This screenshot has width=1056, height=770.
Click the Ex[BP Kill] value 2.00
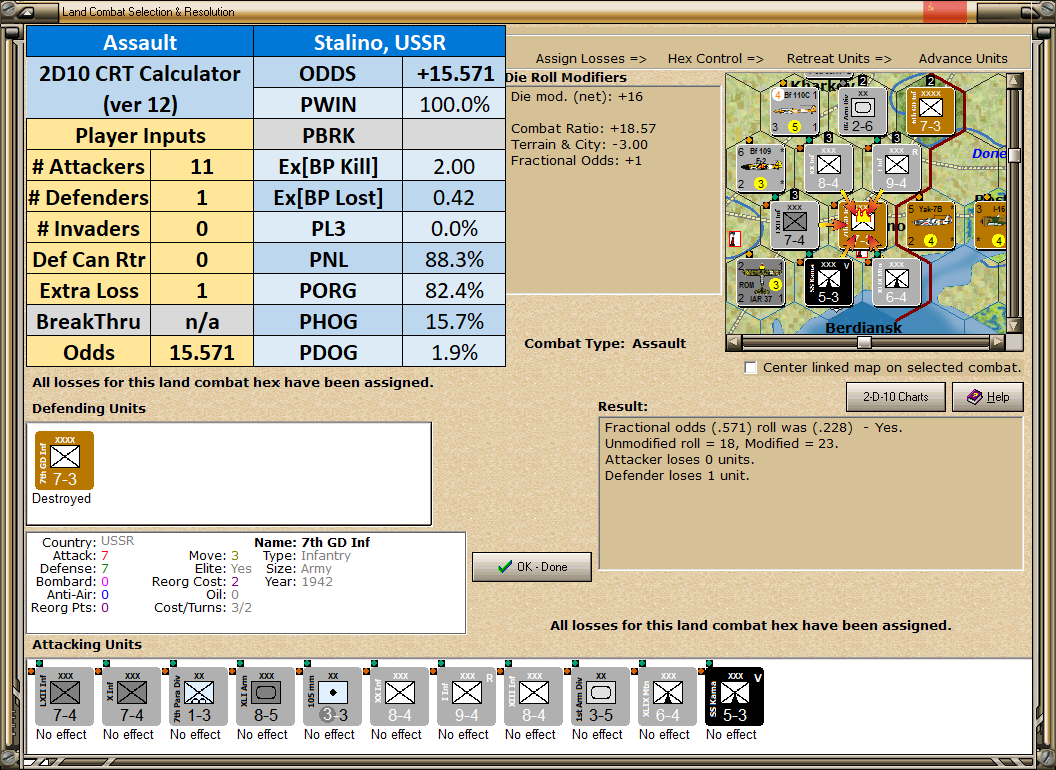click(455, 166)
